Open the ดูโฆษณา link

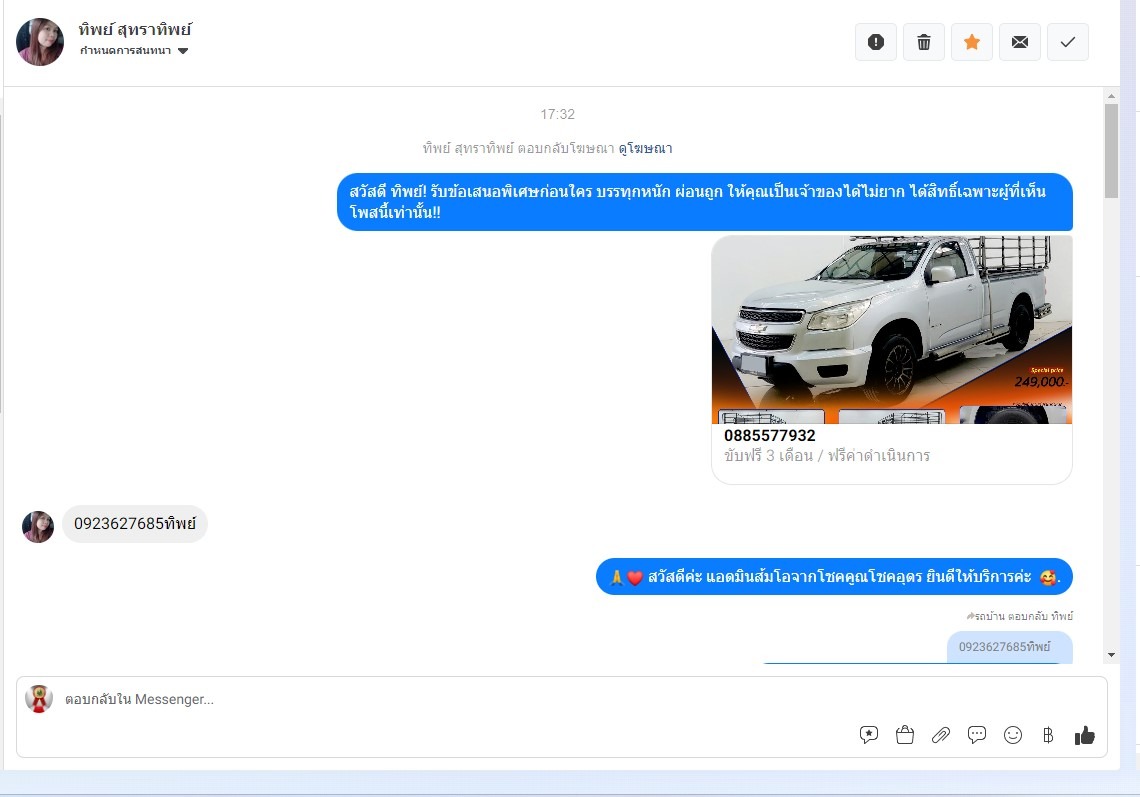(645, 148)
